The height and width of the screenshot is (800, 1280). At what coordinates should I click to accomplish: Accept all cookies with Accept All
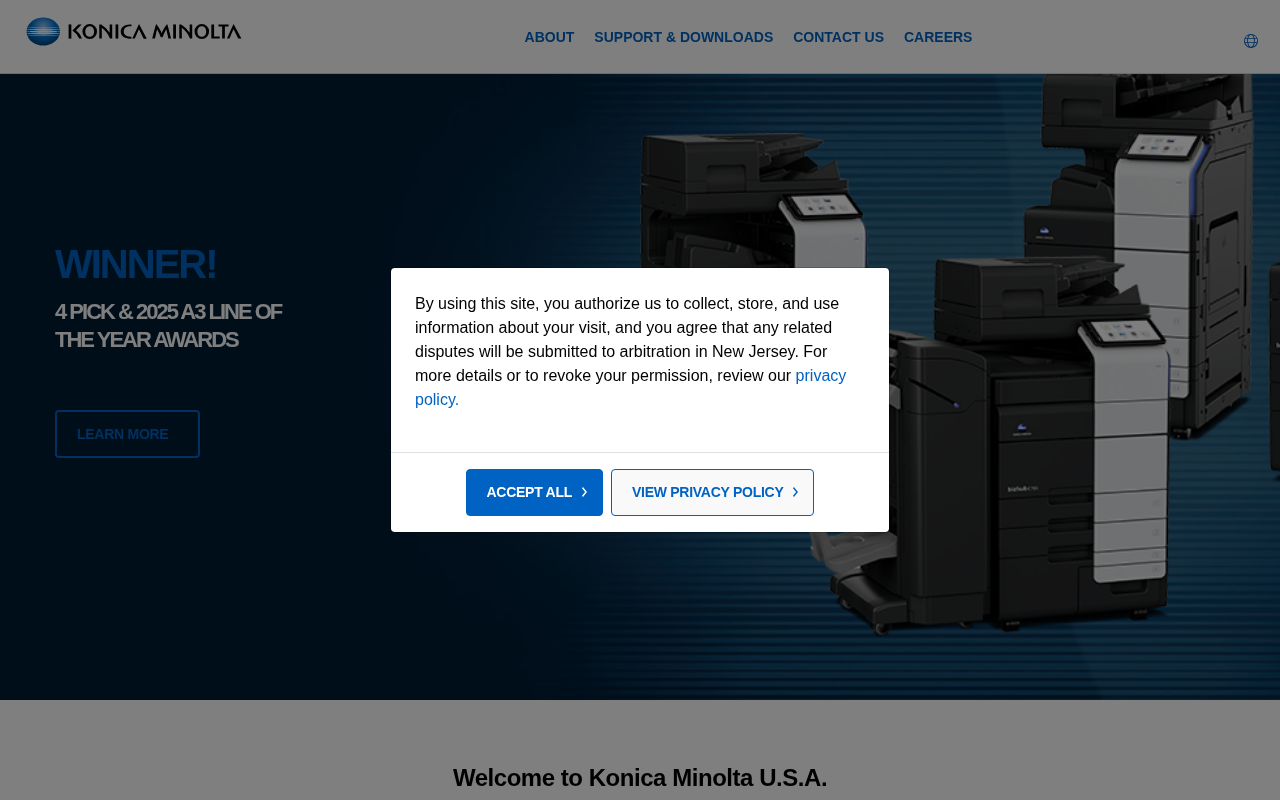[x=534, y=492]
